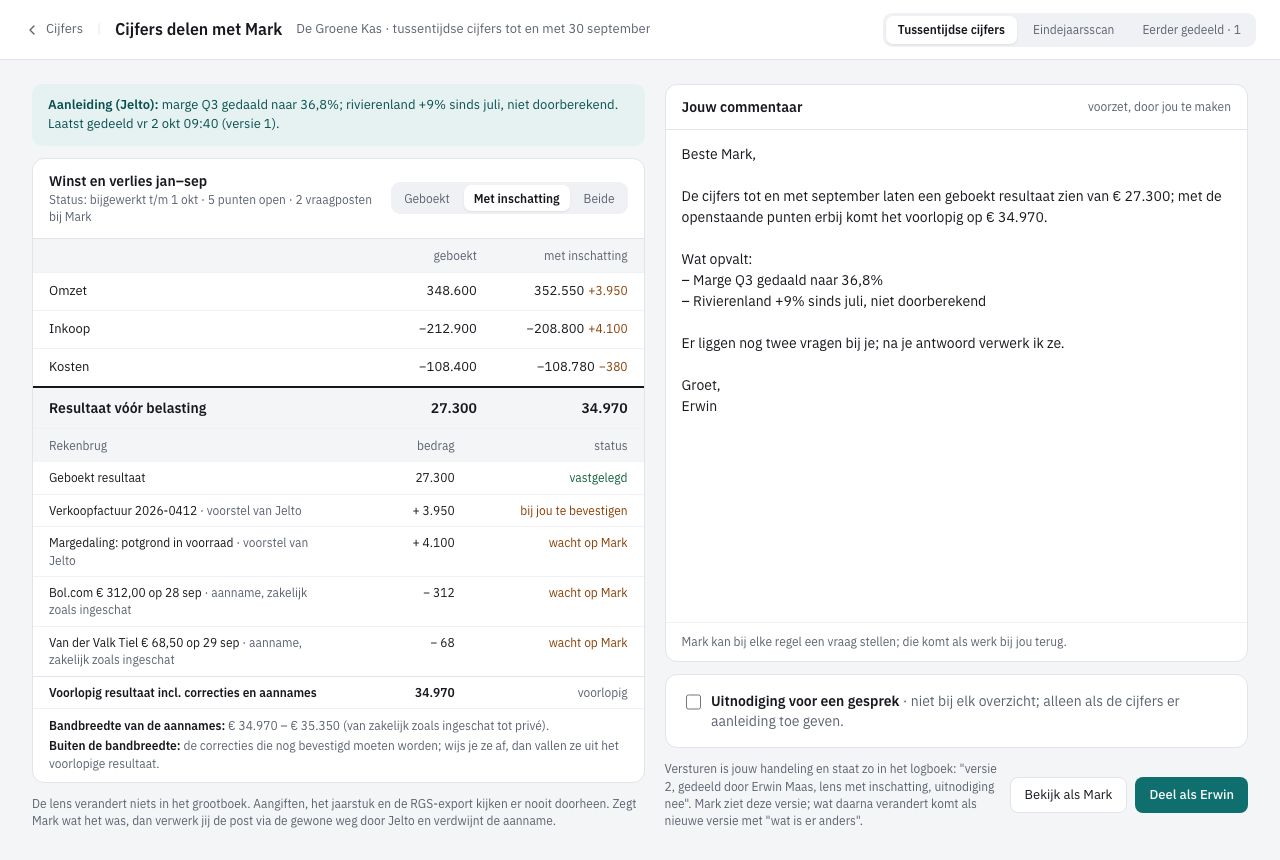Click the Bandbreedte van de aannames text
Screen dimensions: 1280x860
[x=299, y=726]
